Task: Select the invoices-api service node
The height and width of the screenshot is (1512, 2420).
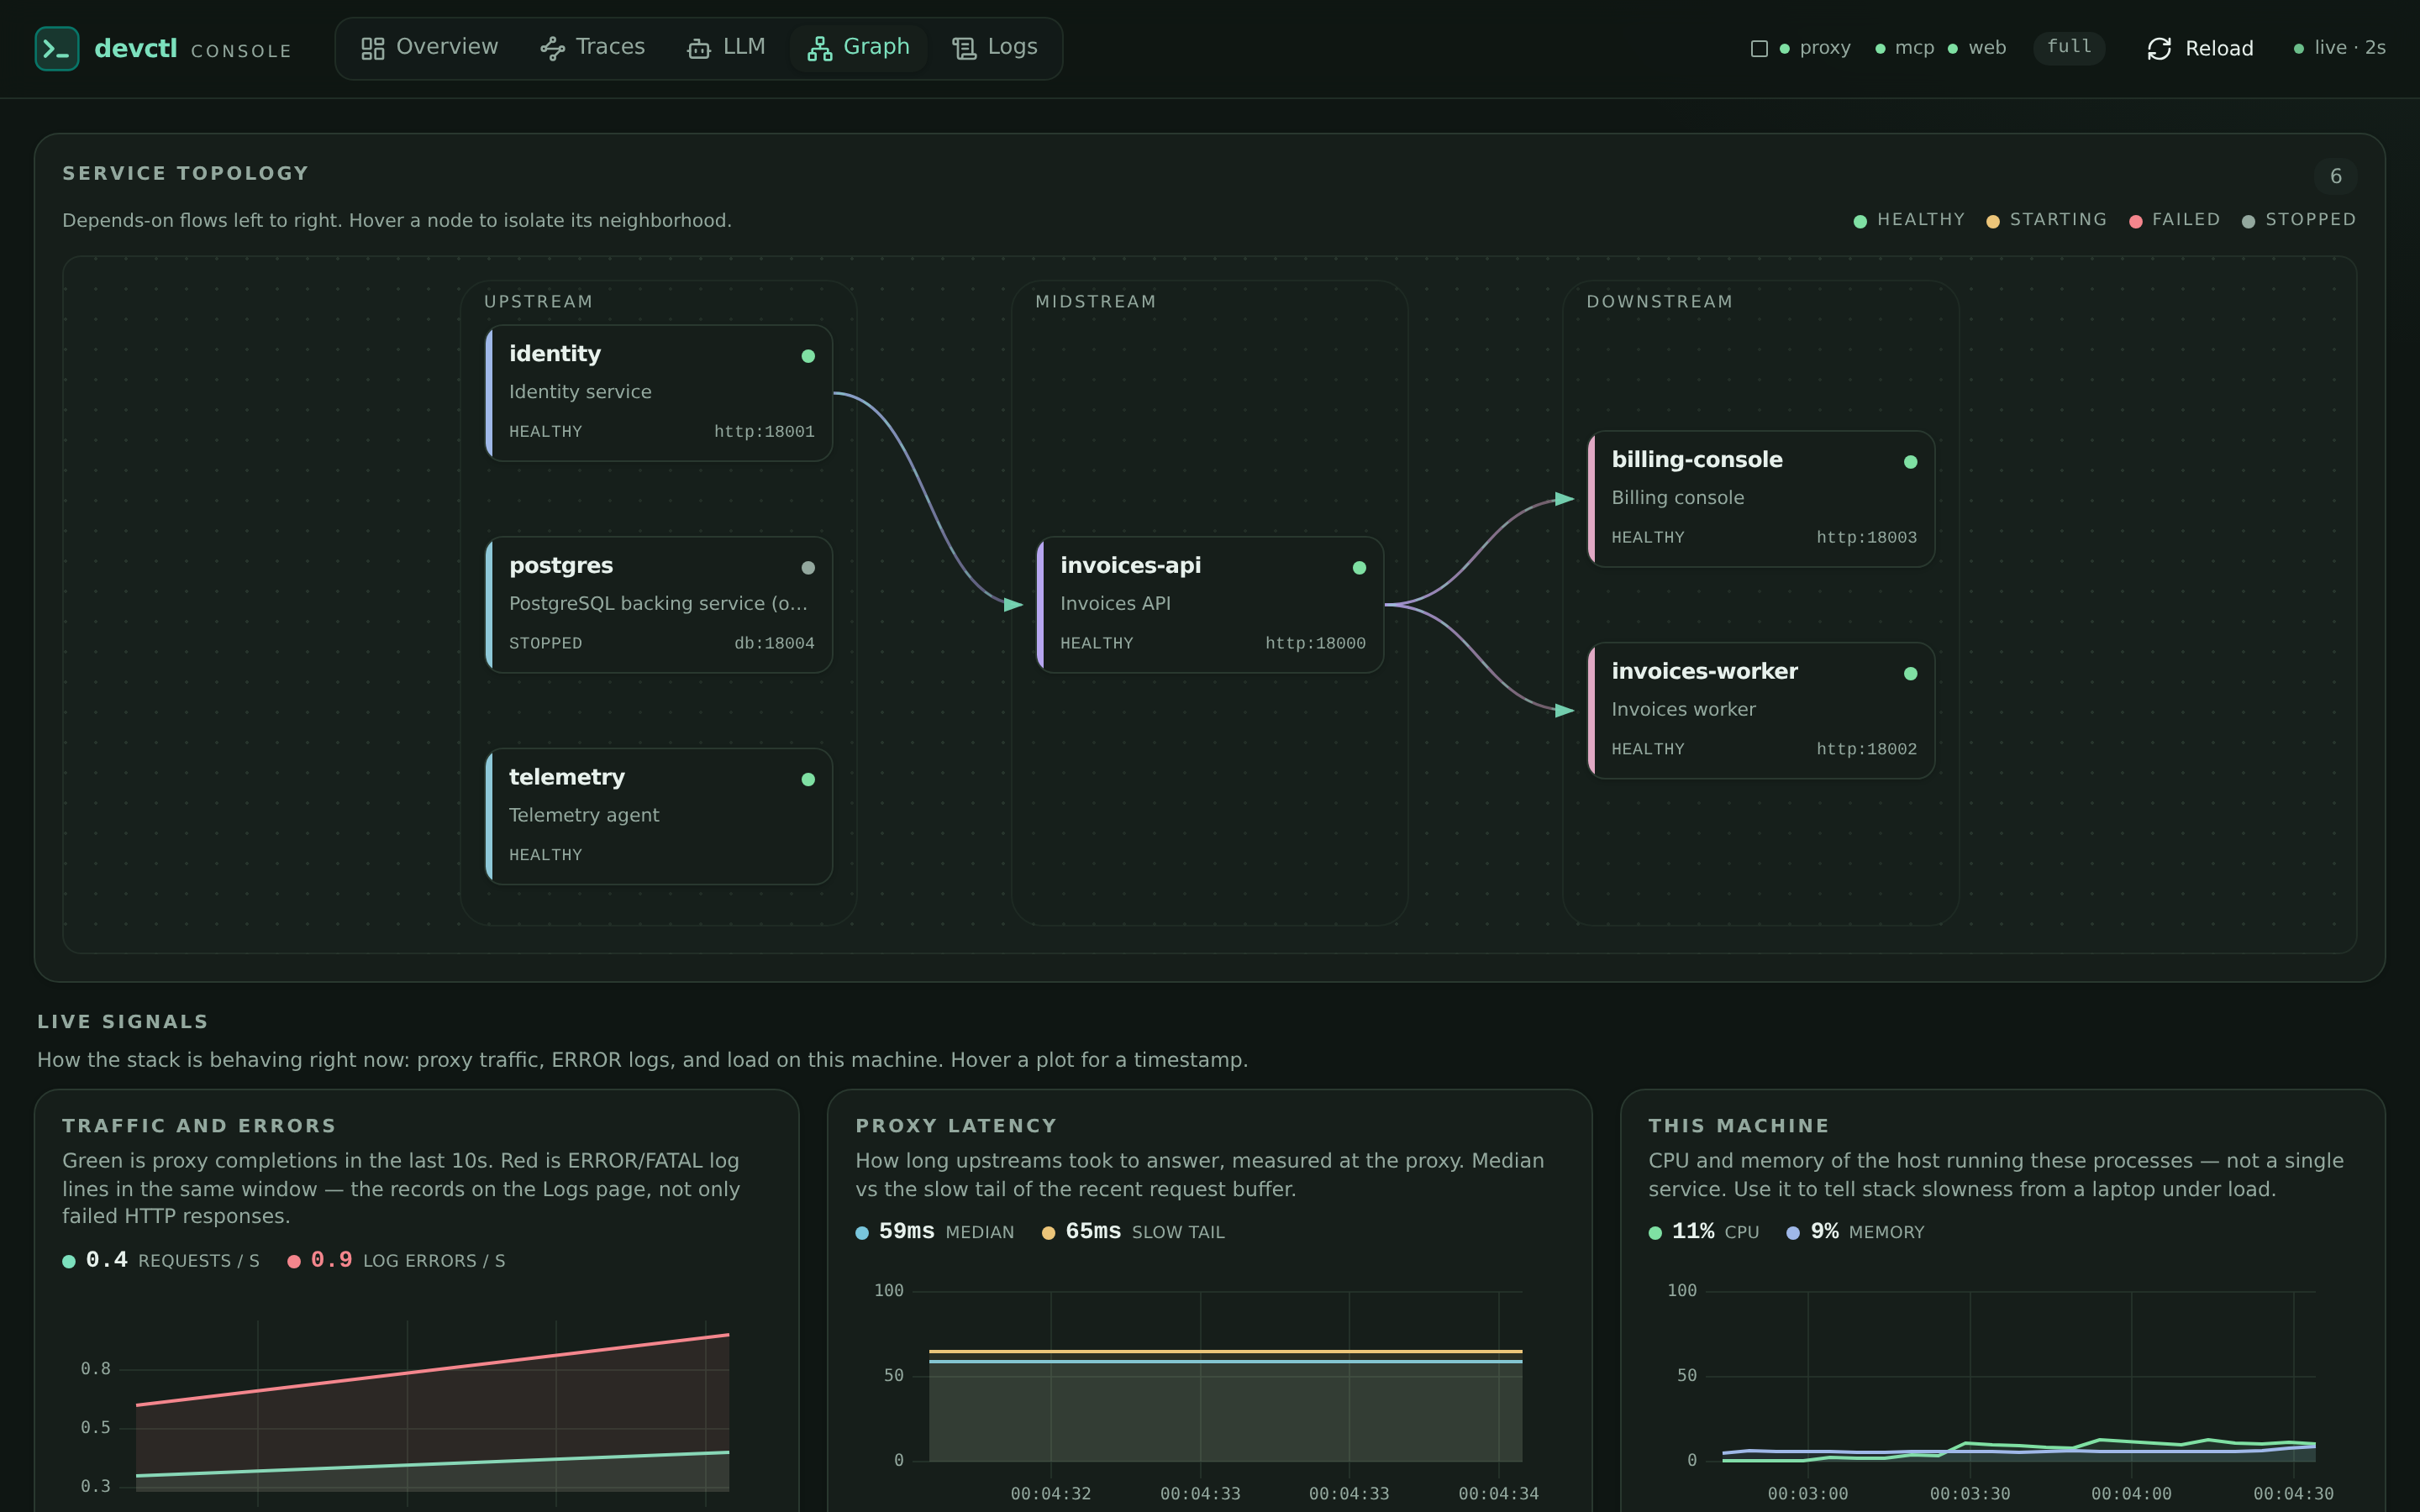Action: coord(1210,605)
